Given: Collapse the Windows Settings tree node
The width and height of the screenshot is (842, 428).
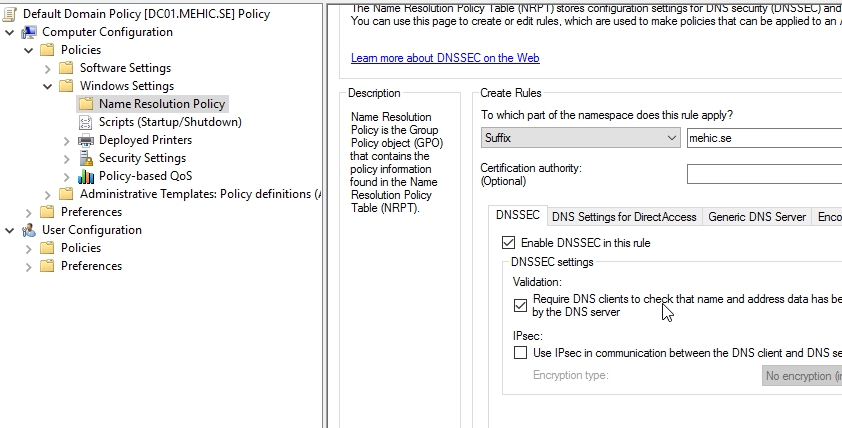Looking at the screenshot, I should point(48,86).
